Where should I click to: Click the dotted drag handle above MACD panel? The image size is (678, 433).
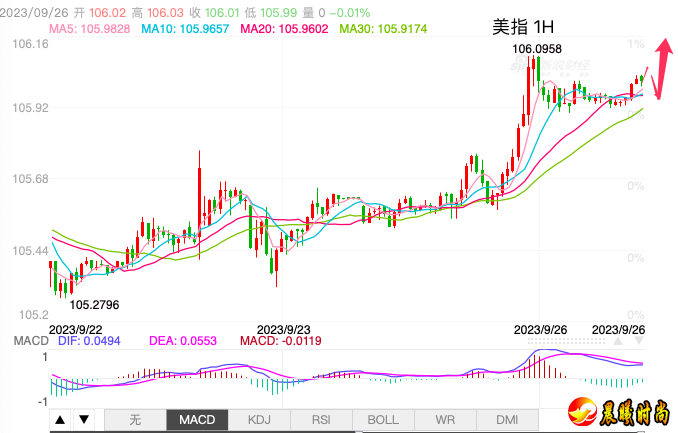pos(566,341)
